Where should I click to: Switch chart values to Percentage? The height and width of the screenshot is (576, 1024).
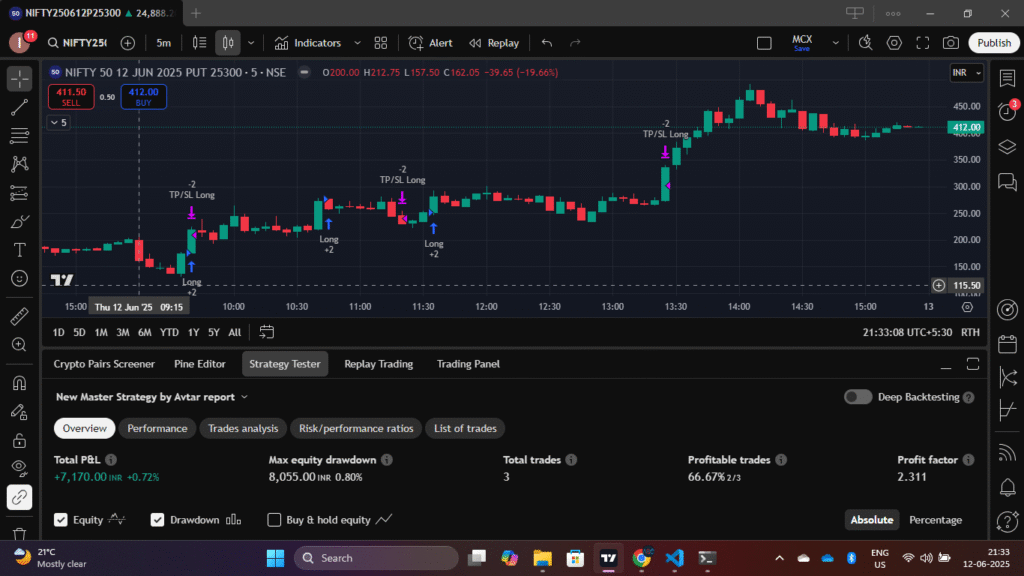pos(935,520)
